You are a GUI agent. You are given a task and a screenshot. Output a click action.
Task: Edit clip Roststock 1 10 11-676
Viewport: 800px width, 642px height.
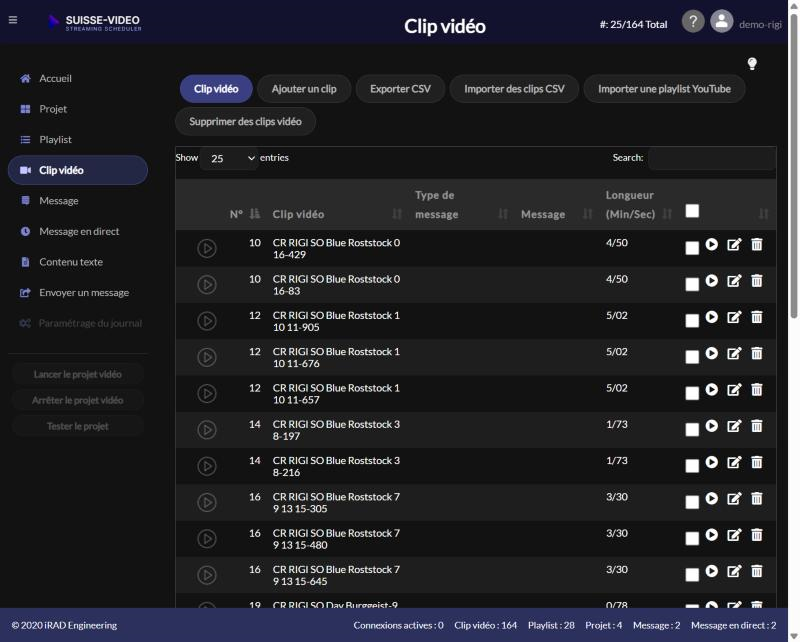tap(734, 353)
